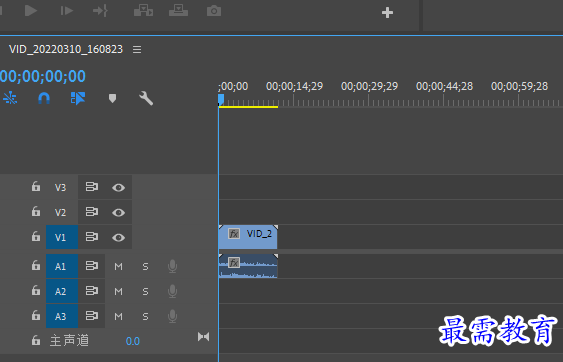563x362 pixels.
Task: Click the master track output icon
Action: (x=203, y=337)
